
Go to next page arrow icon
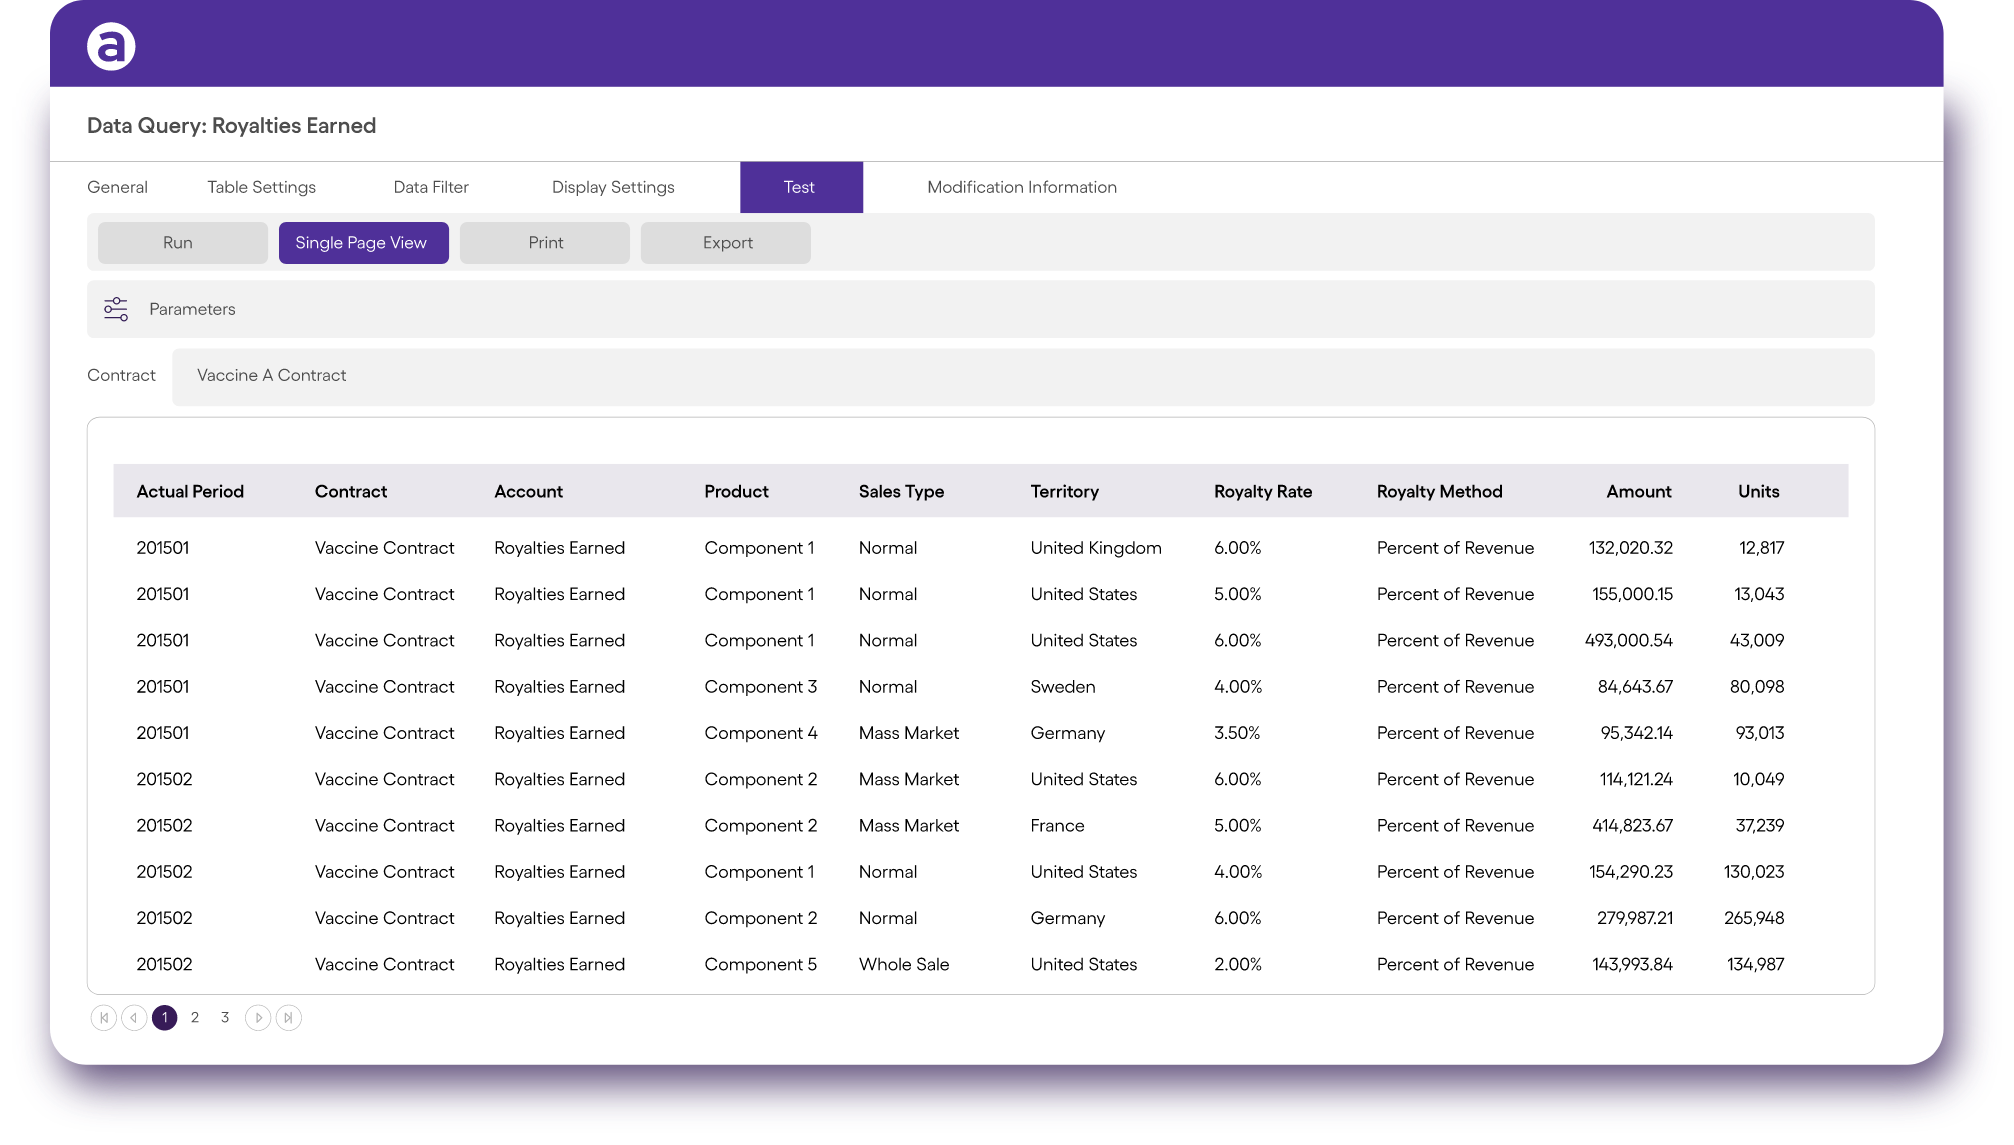pos(258,1018)
